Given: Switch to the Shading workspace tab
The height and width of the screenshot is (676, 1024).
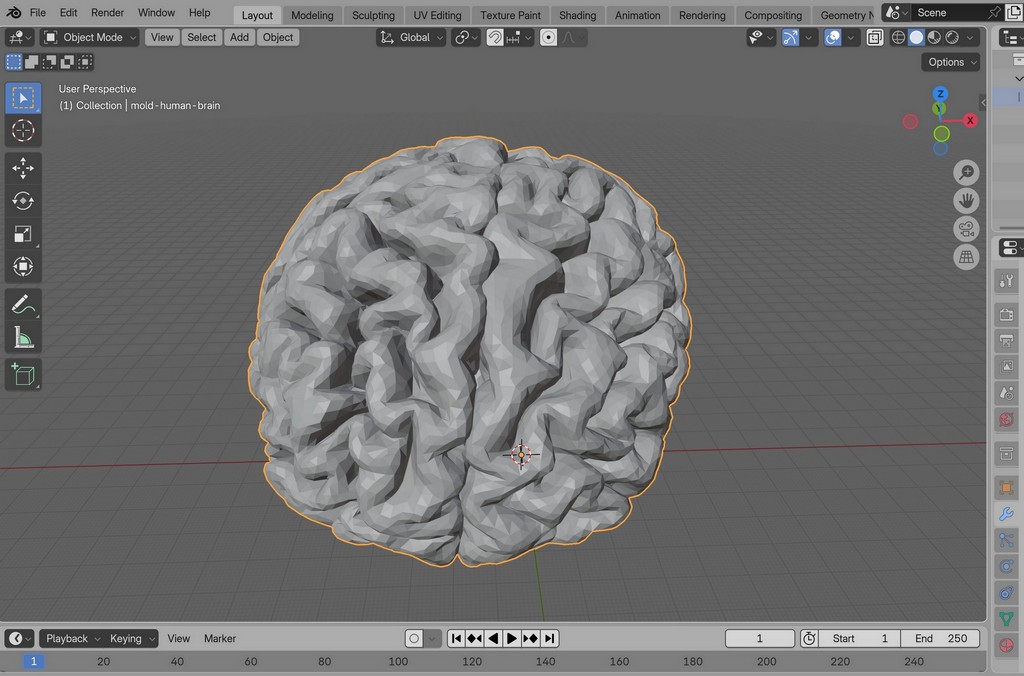Looking at the screenshot, I should click(577, 15).
